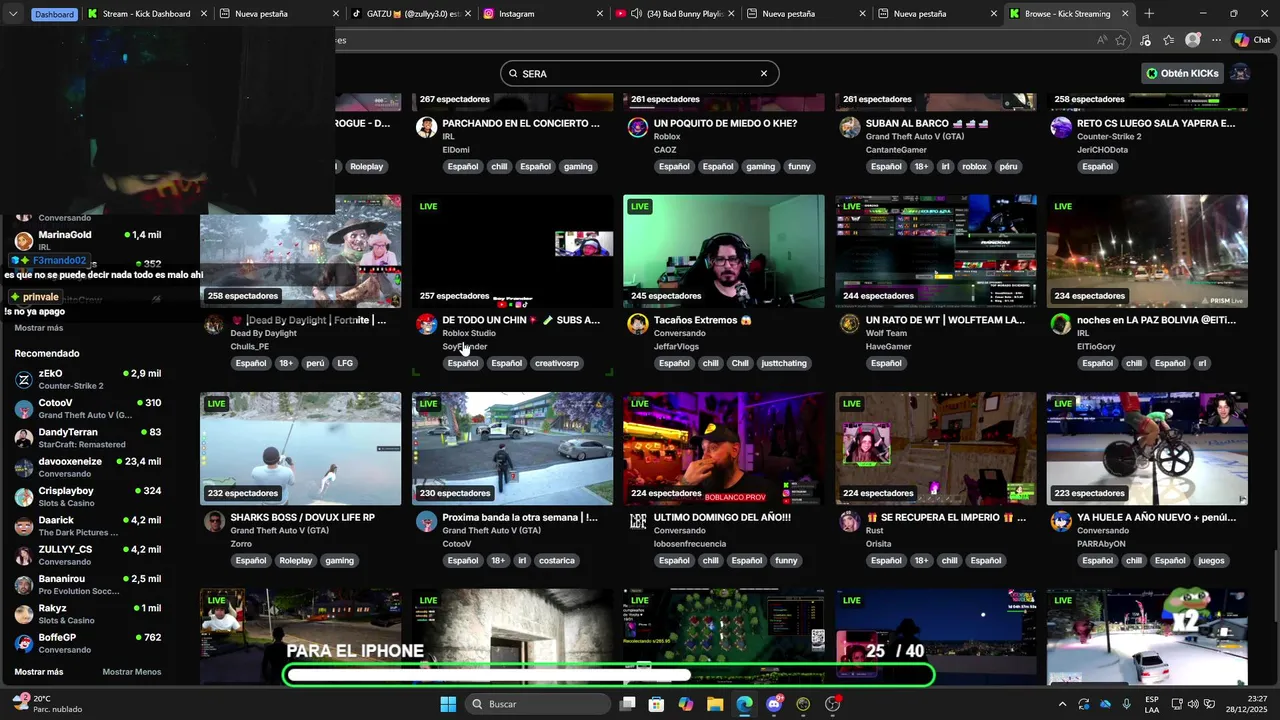Switch to the GATZU TikTok tab
Viewport: 1280px width, 720px height.
pos(411,14)
